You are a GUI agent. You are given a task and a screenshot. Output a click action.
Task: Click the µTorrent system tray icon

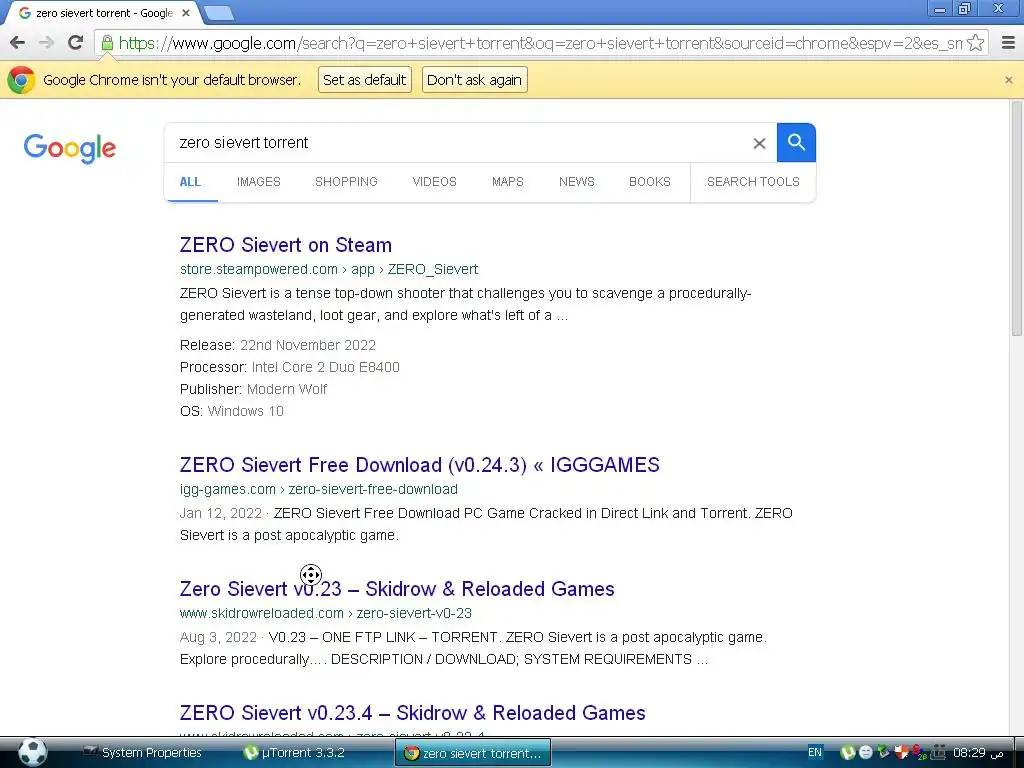848,752
